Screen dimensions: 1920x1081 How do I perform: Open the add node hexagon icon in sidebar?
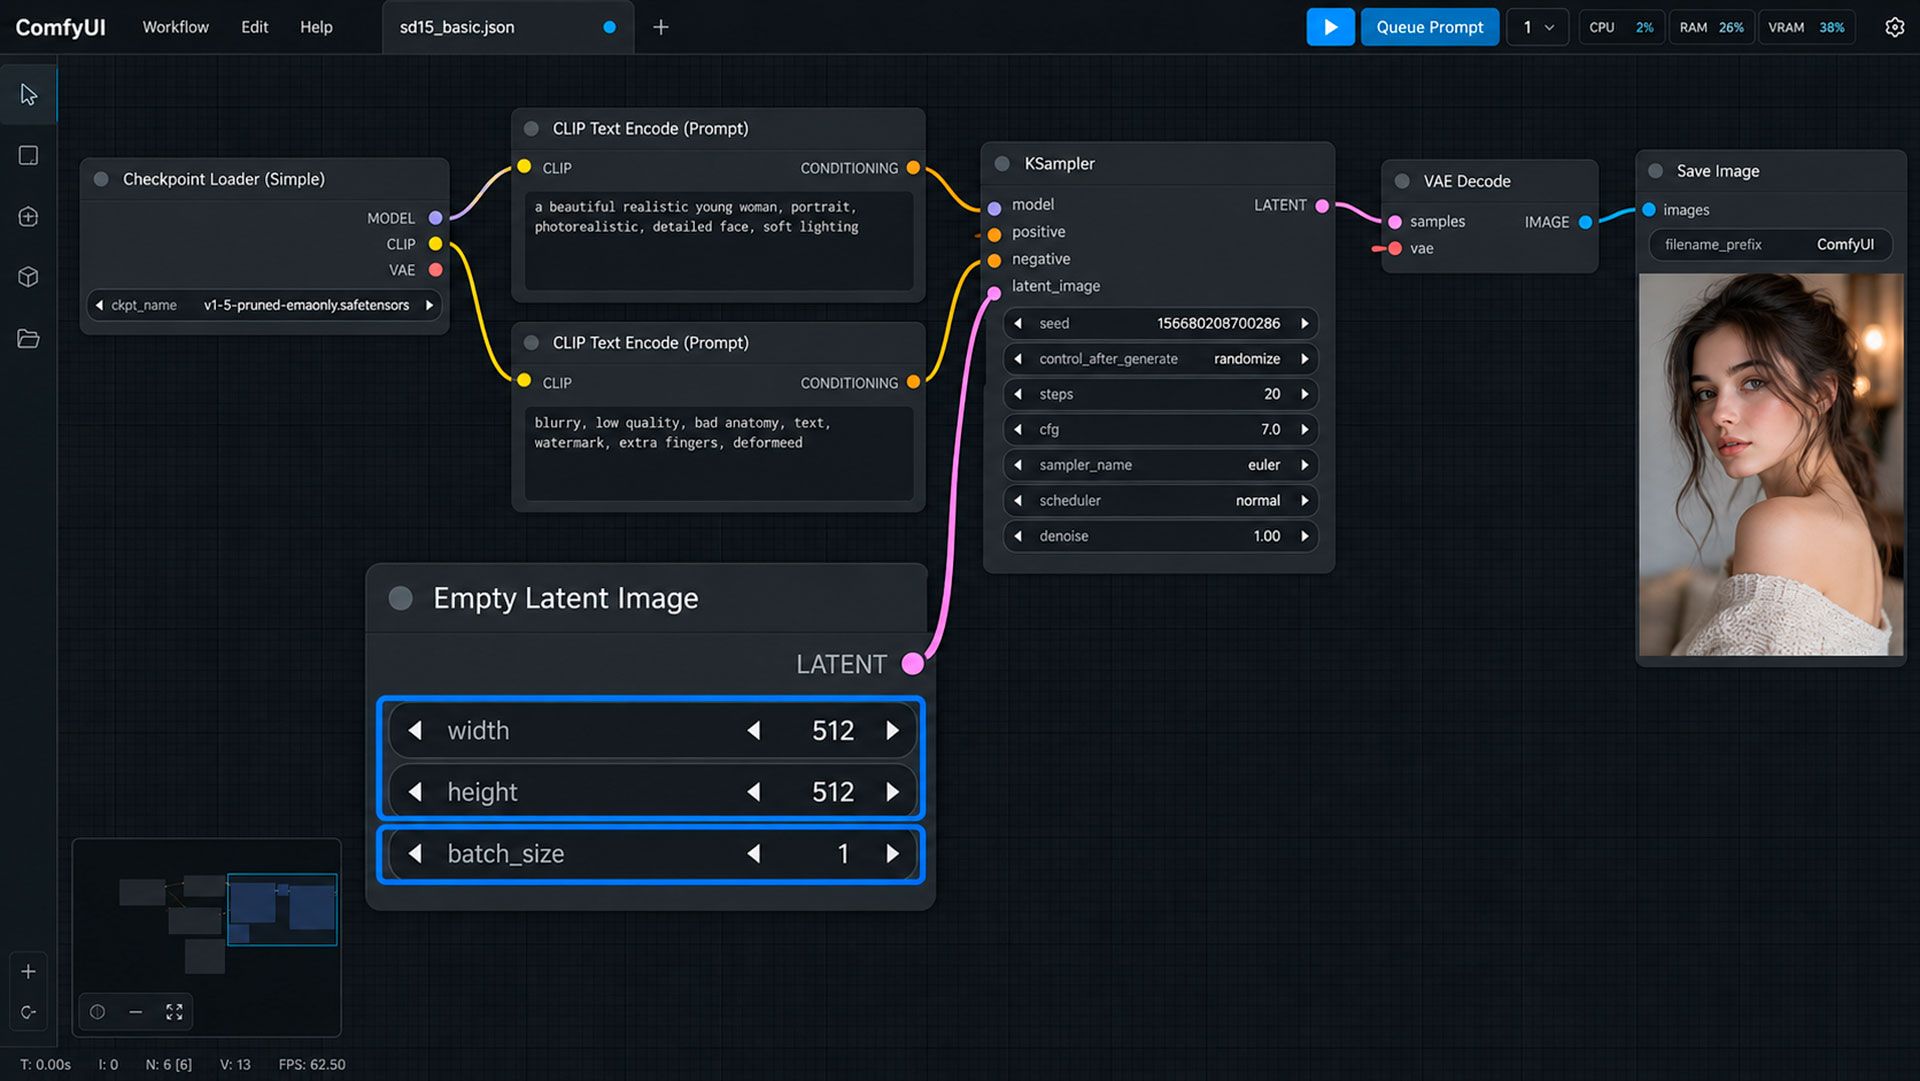[x=28, y=217]
